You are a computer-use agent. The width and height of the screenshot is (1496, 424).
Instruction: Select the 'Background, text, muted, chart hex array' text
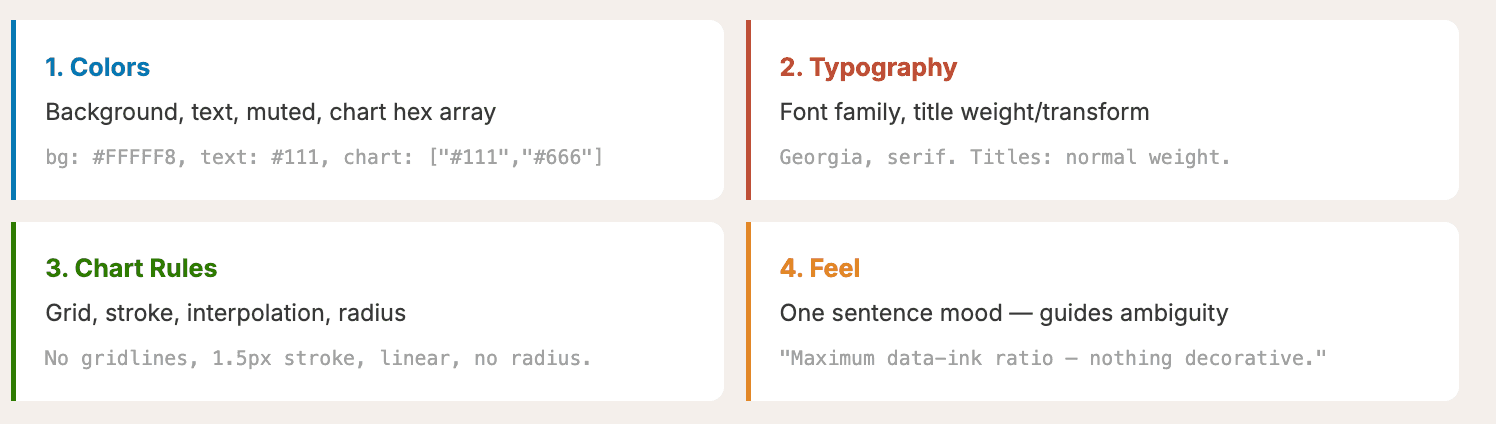270,112
